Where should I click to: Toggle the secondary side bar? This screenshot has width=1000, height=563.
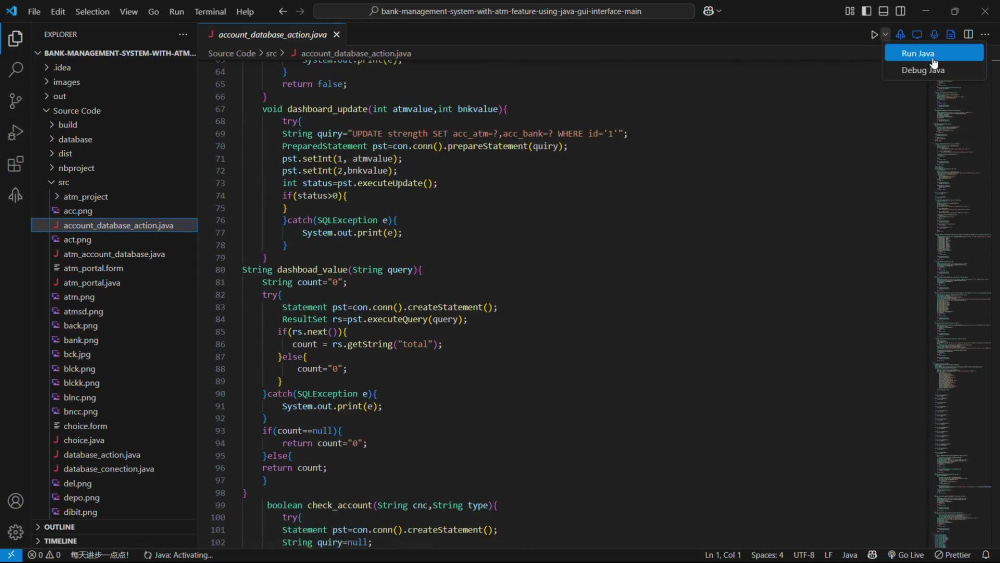point(901,11)
